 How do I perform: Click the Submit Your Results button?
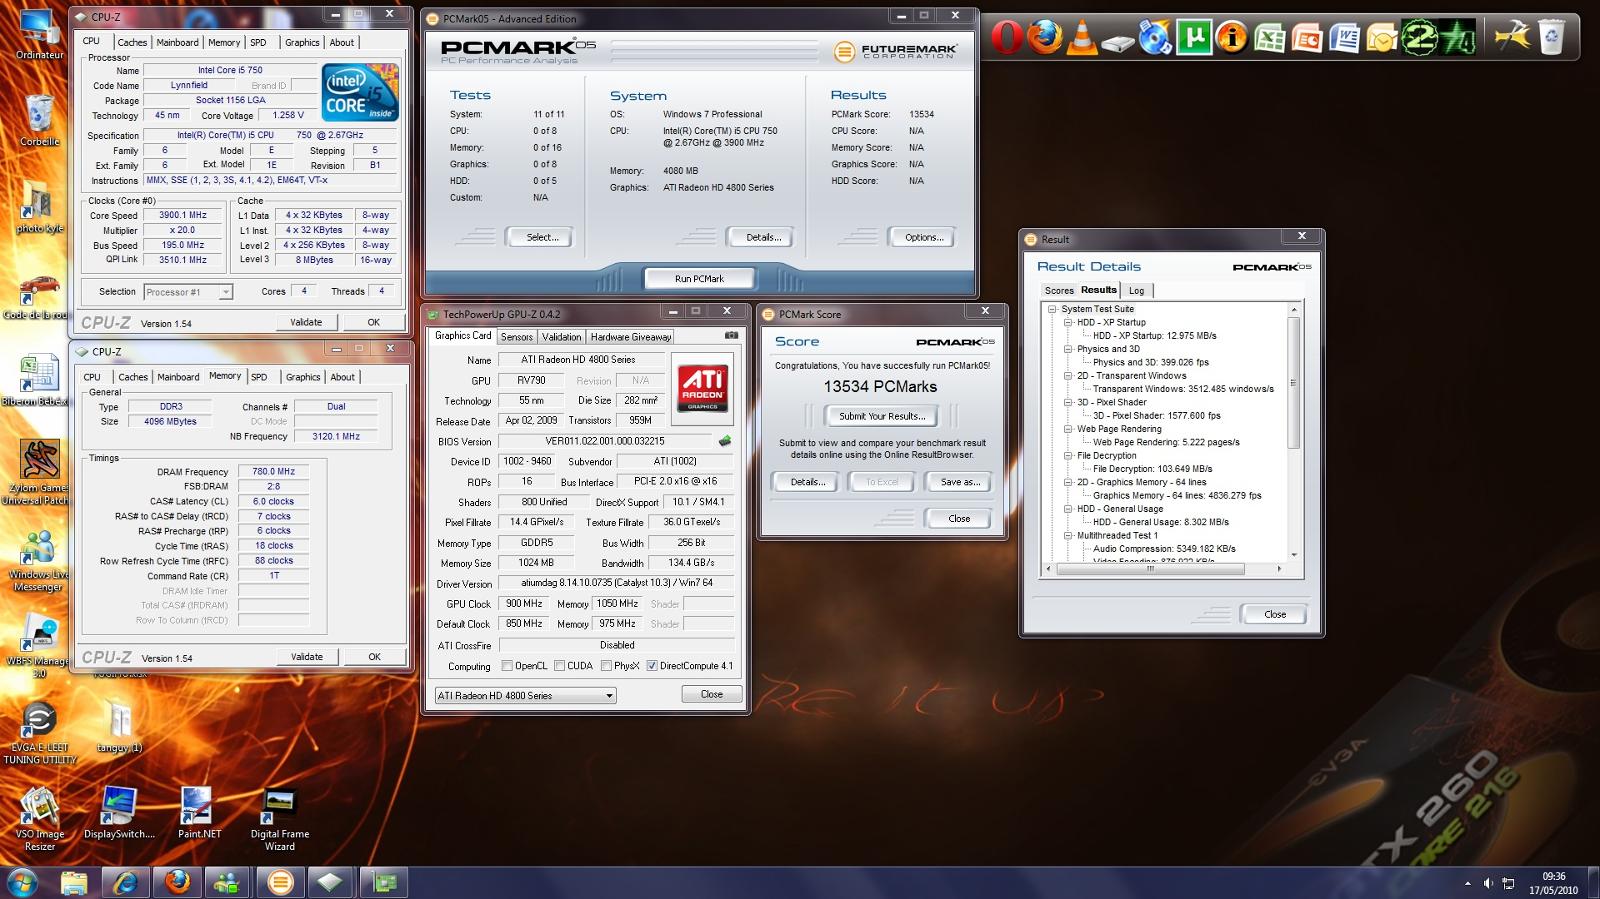coord(882,416)
